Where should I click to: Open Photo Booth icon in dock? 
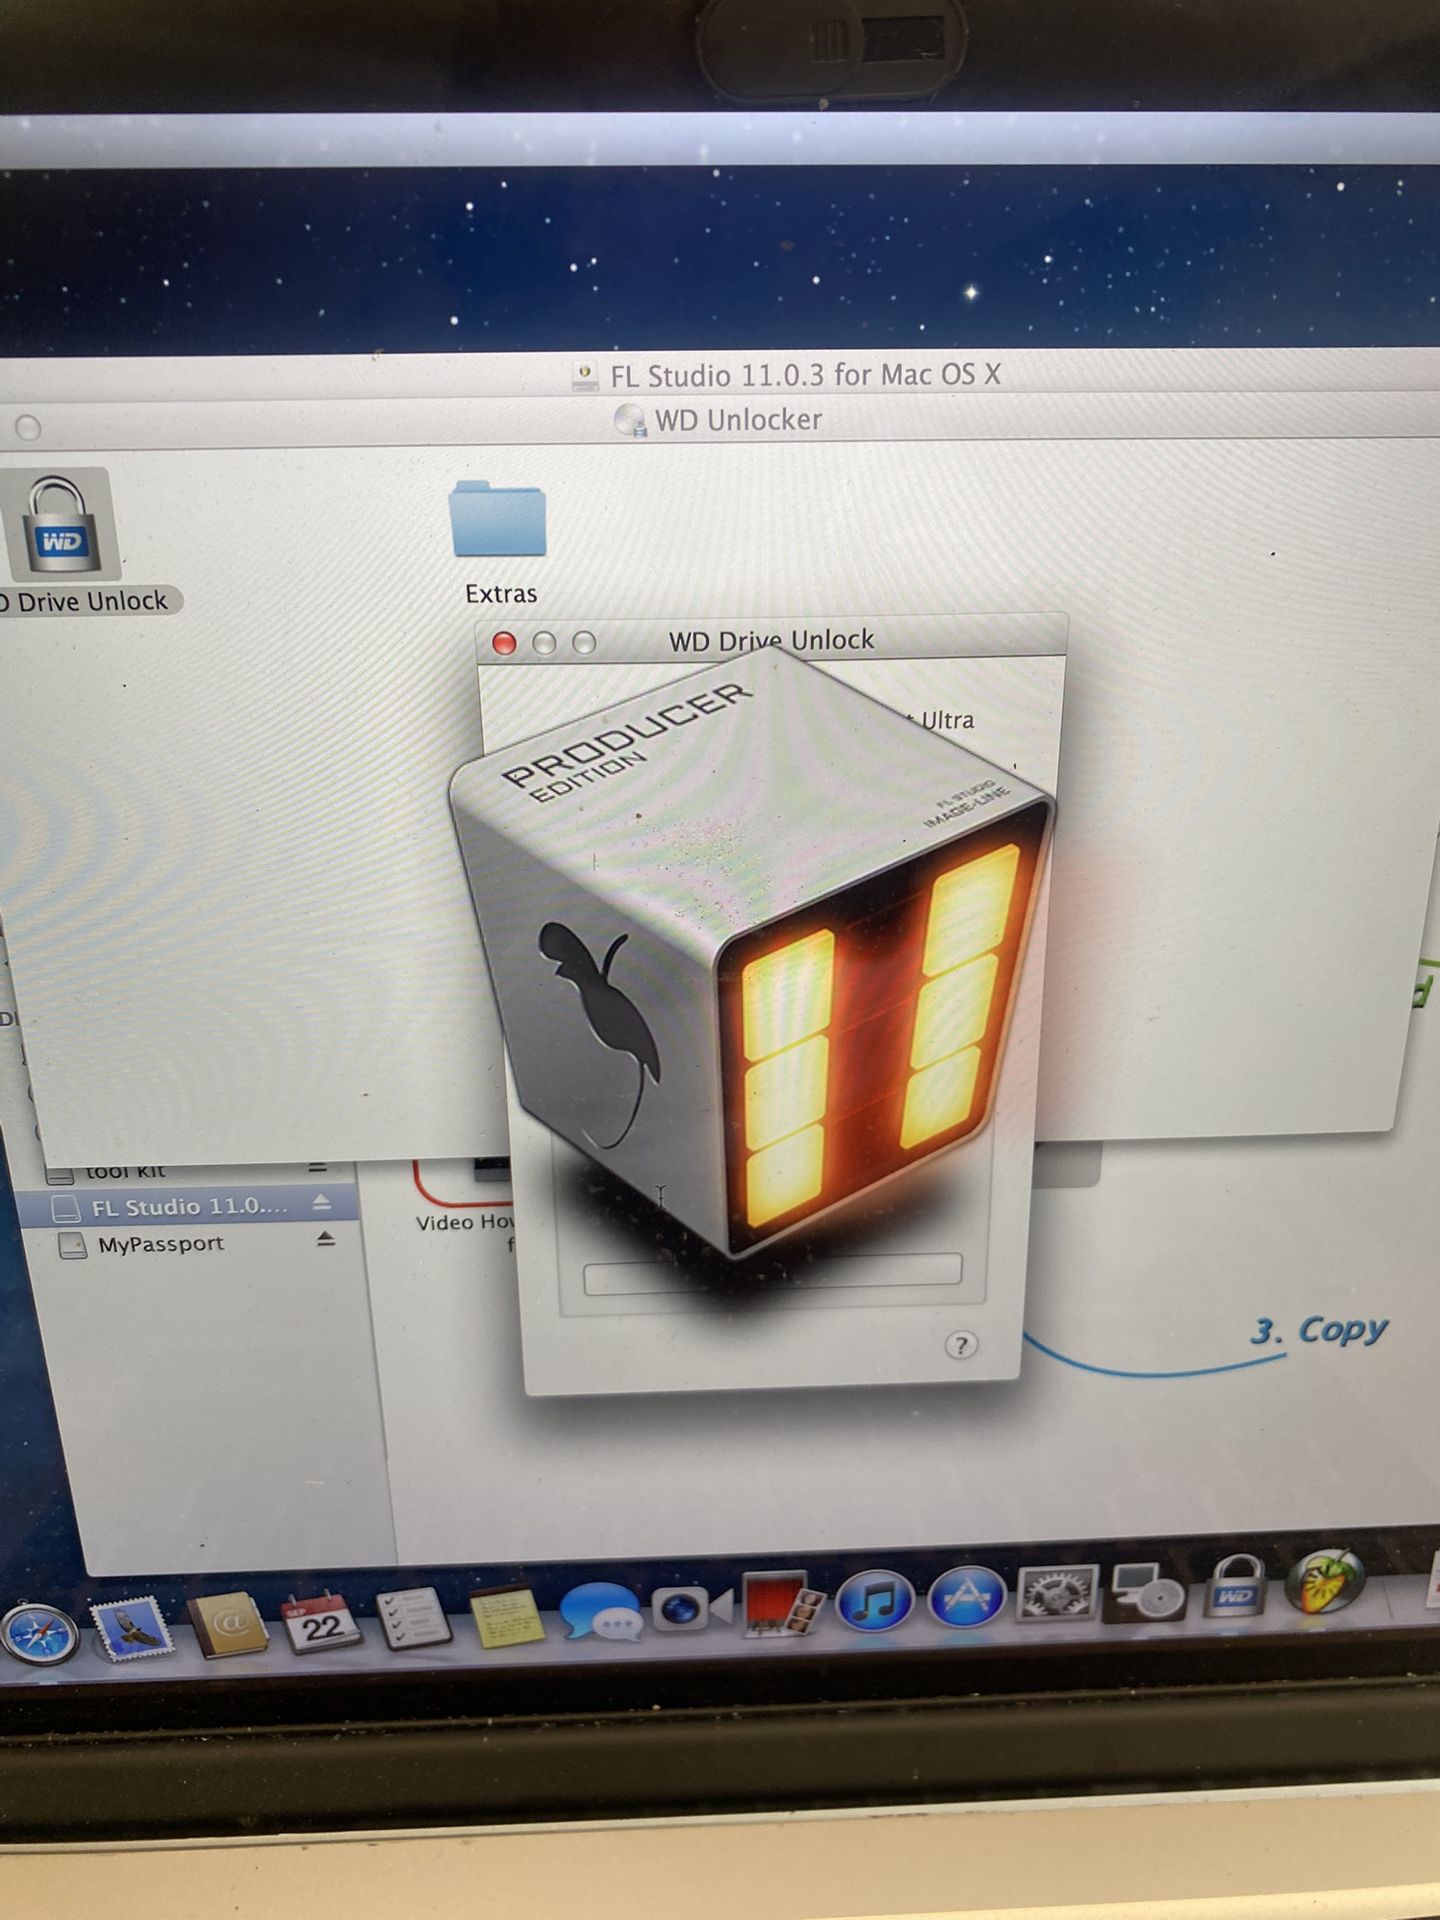[x=784, y=1604]
